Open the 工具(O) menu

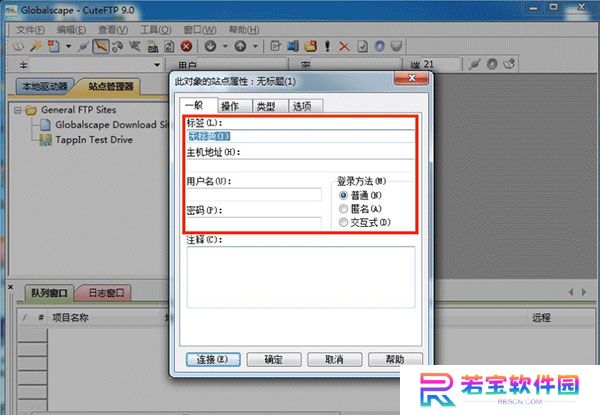(156, 30)
